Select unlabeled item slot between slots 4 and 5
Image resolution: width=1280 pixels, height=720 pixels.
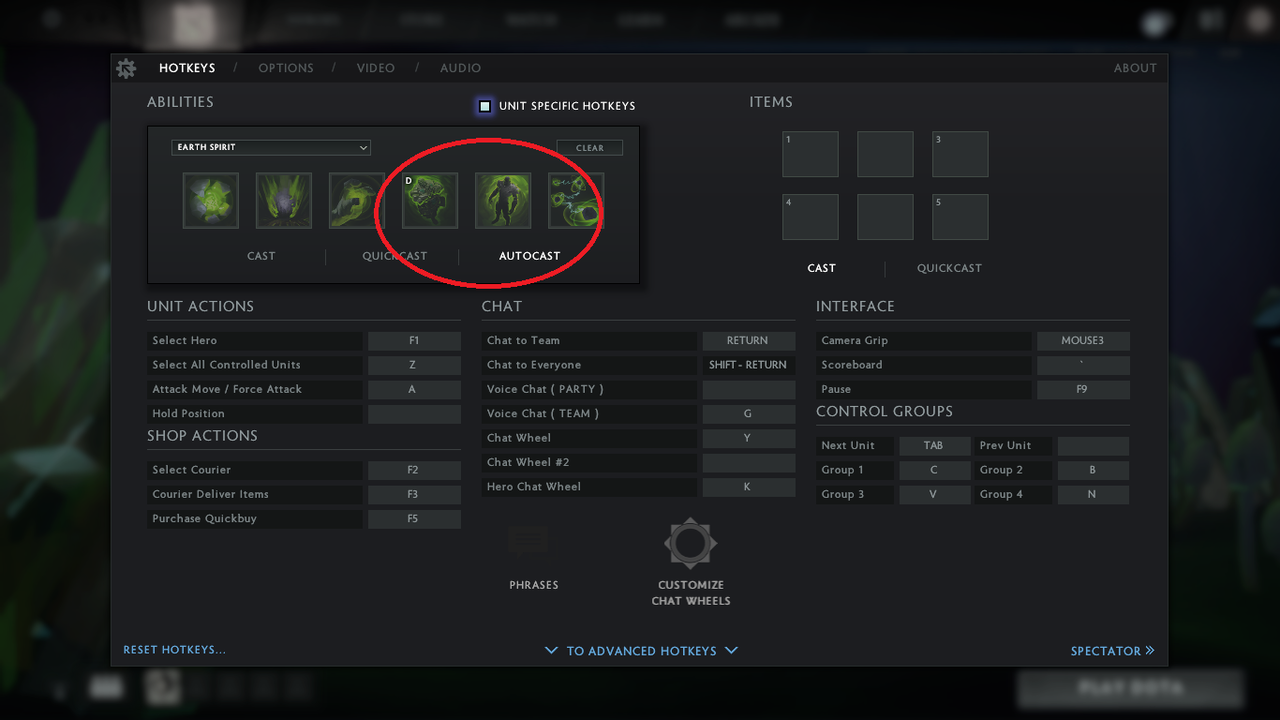click(x=885, y=217)
